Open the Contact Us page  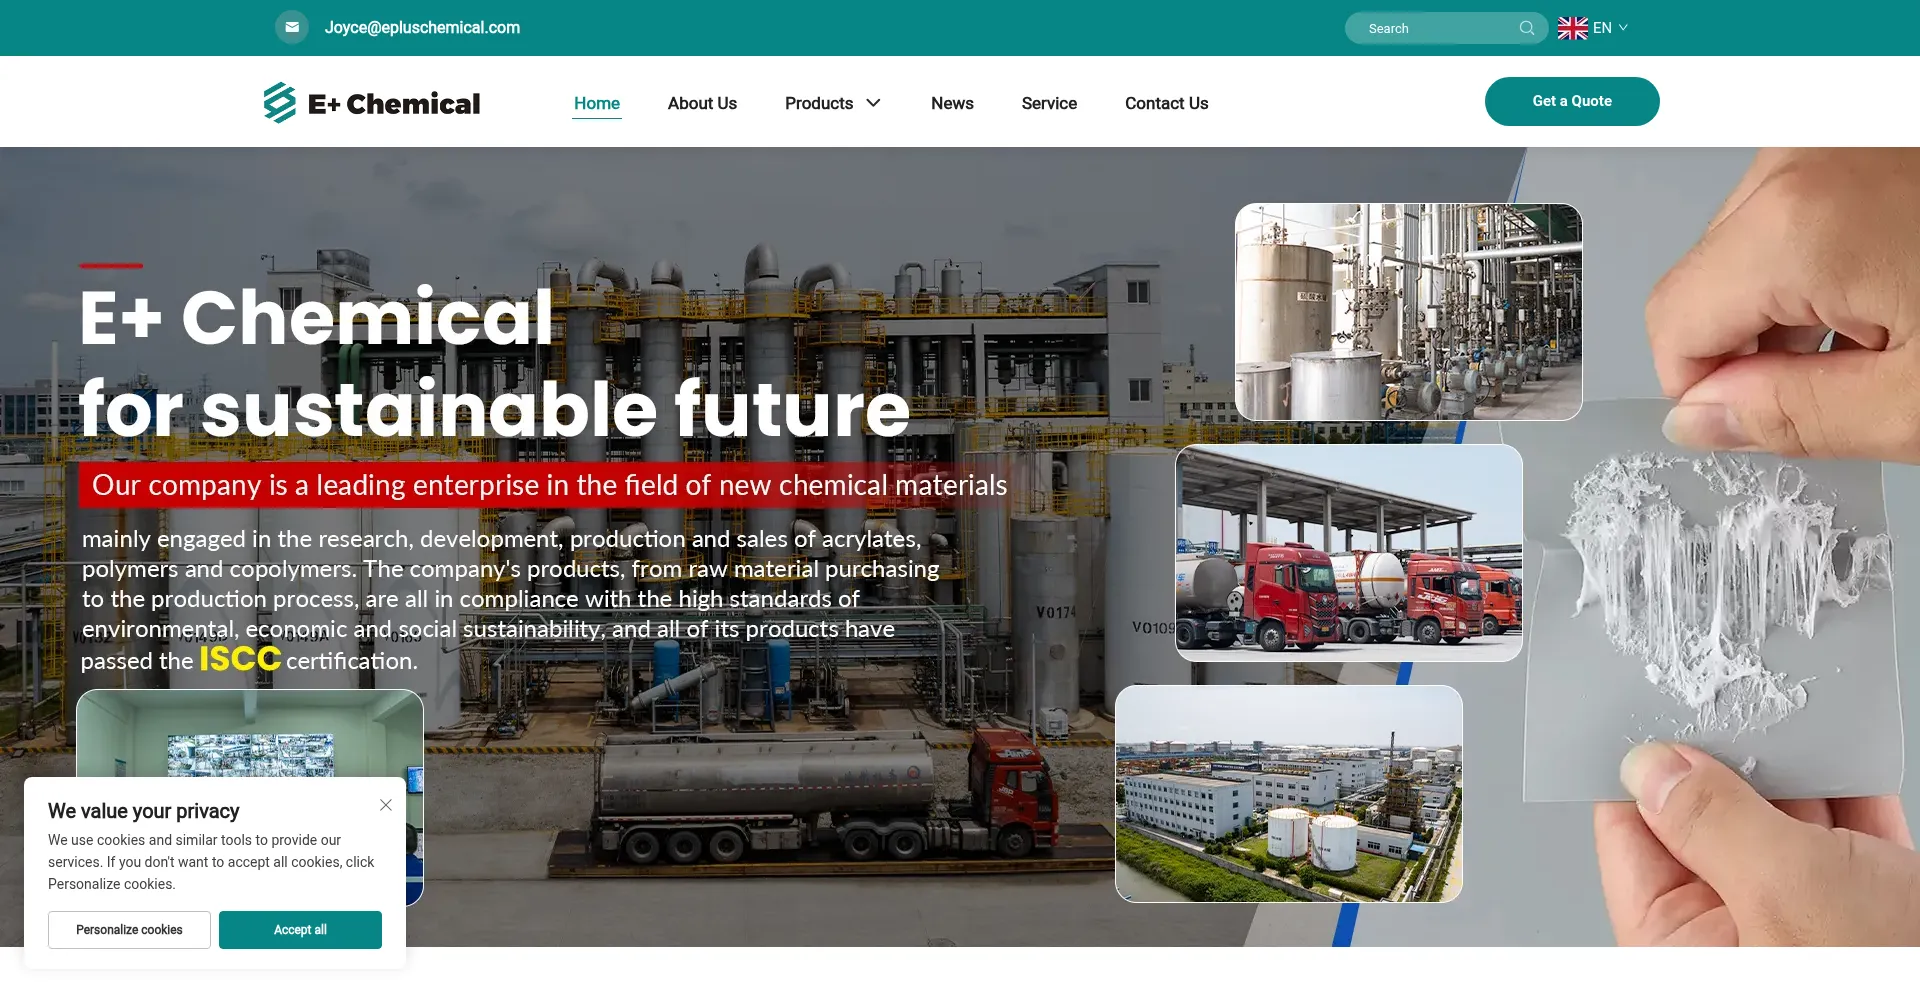(1166, 103)
